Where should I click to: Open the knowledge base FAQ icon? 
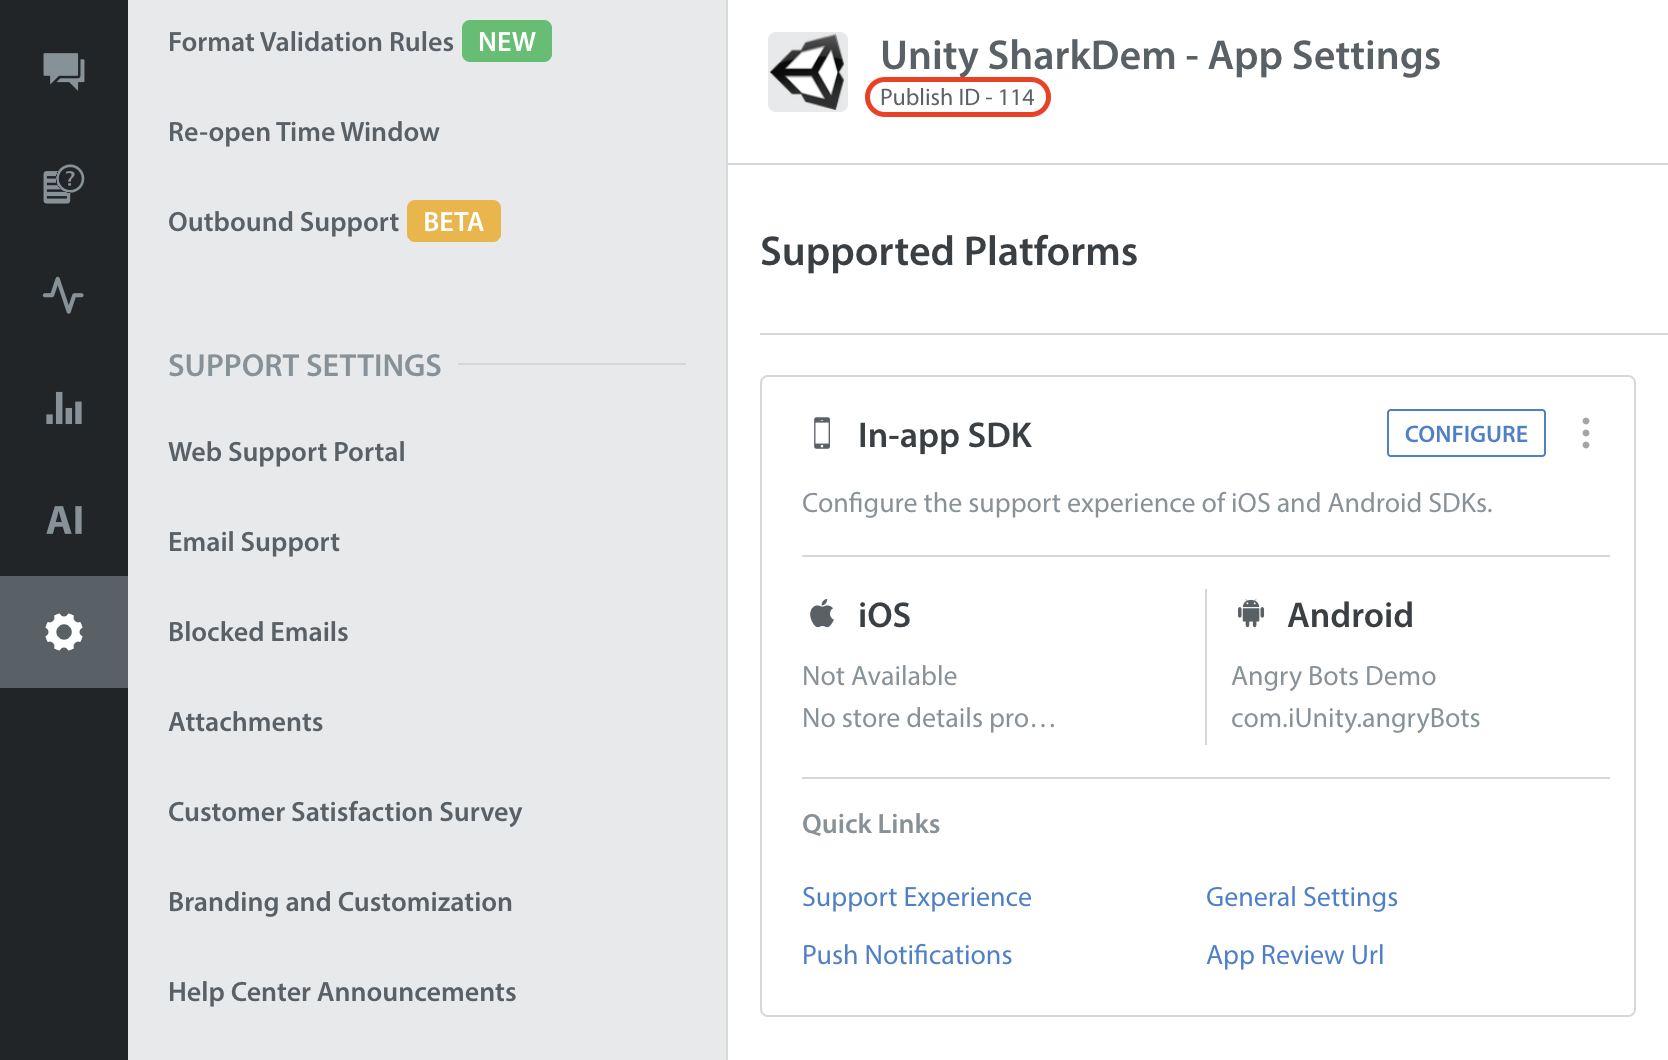64,184
